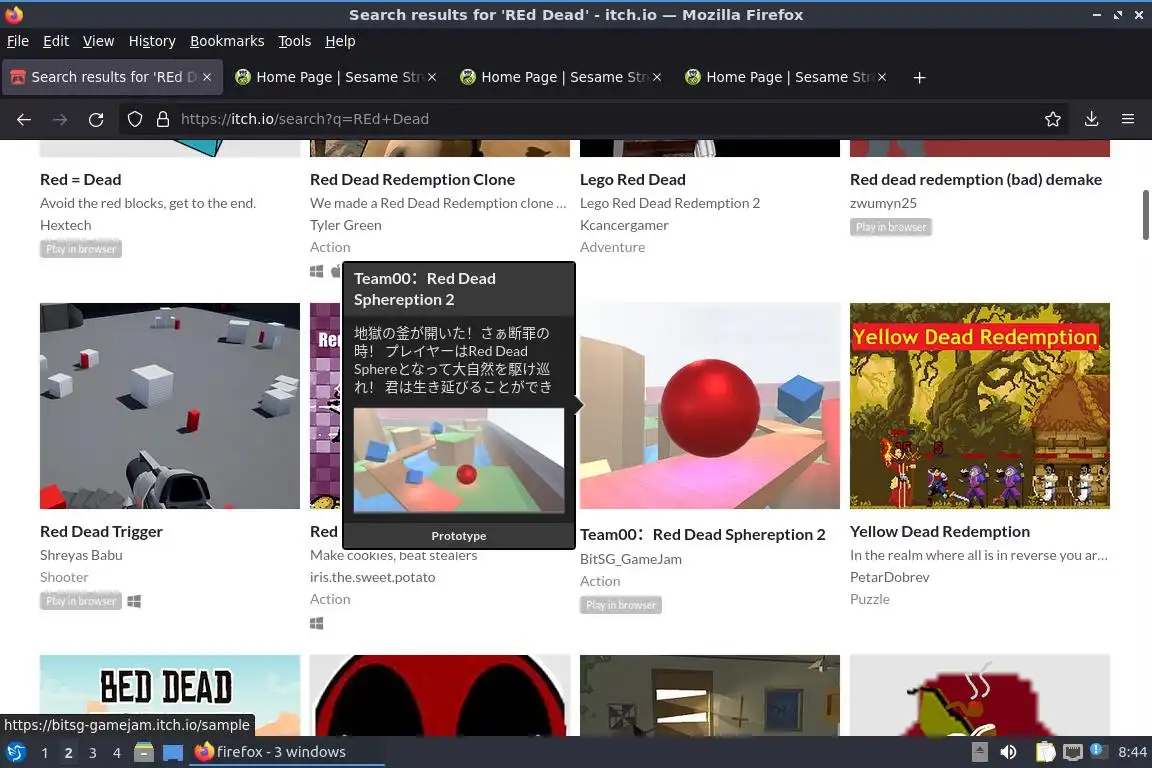Click Windows icon under iris.the.sweet.potato game
Screen dimensions: 1152x768
point(317,623)
